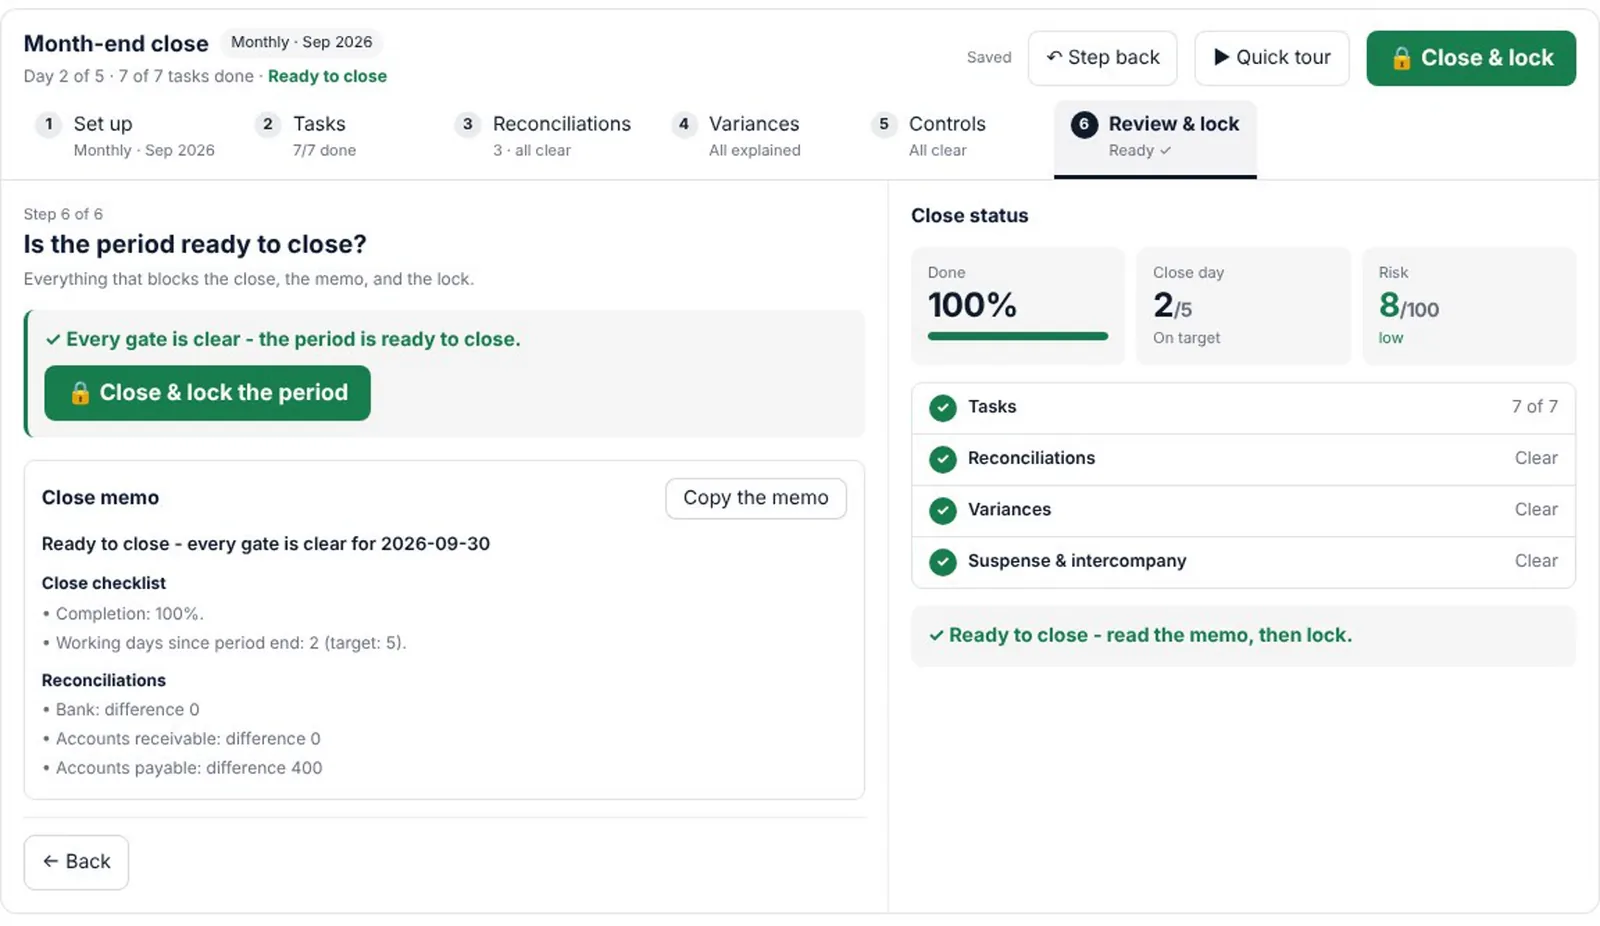This screenshot has height=926, width=1600.
Task: Select the Review & lock step
Action: click(x=1155, y=138)
